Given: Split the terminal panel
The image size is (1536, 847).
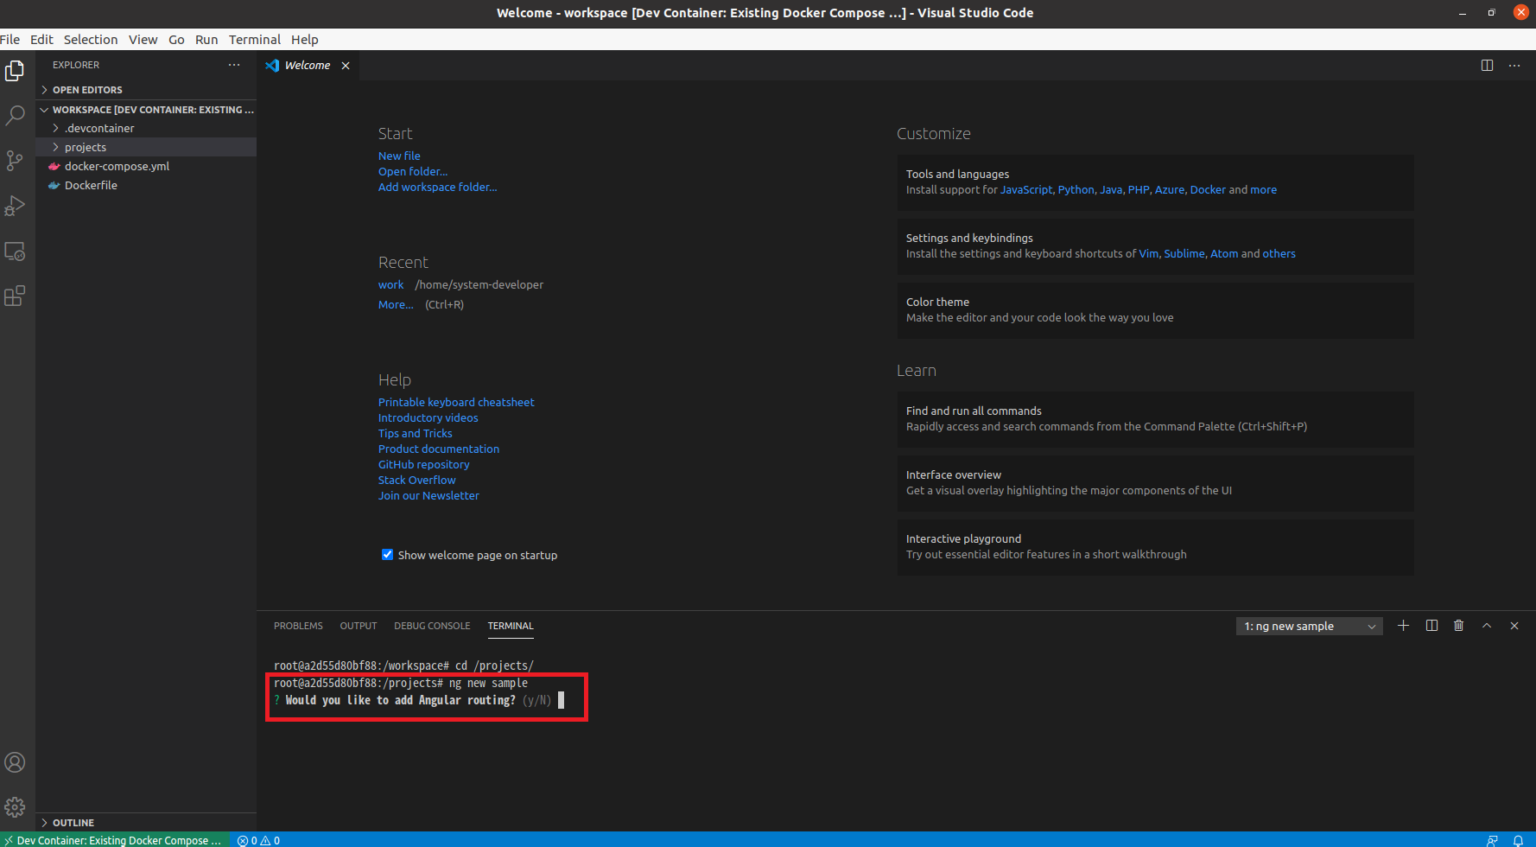Looking at the screenshot, I should 1431,626.
